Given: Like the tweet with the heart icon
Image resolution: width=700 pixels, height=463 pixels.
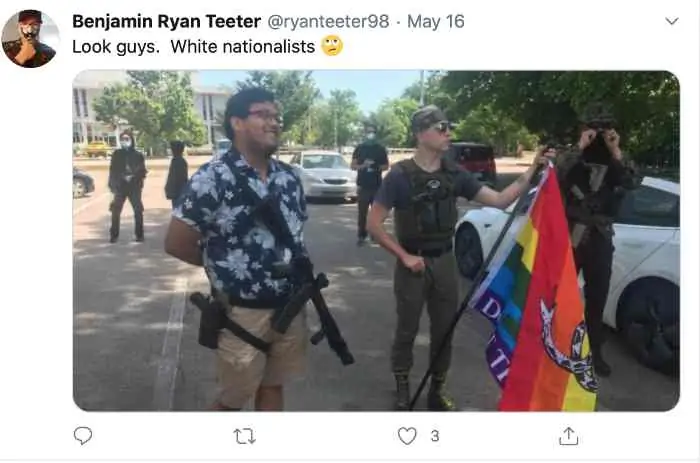Looking at the screenshot, I should point(407,436).
